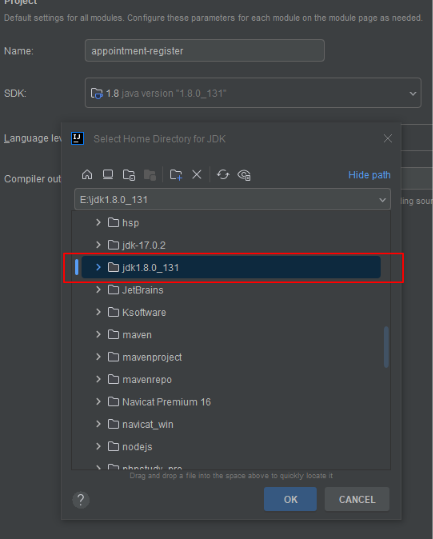Expand the mavenrepo folder
This screenshot has width=433, height=539.
tap(98, 379)
